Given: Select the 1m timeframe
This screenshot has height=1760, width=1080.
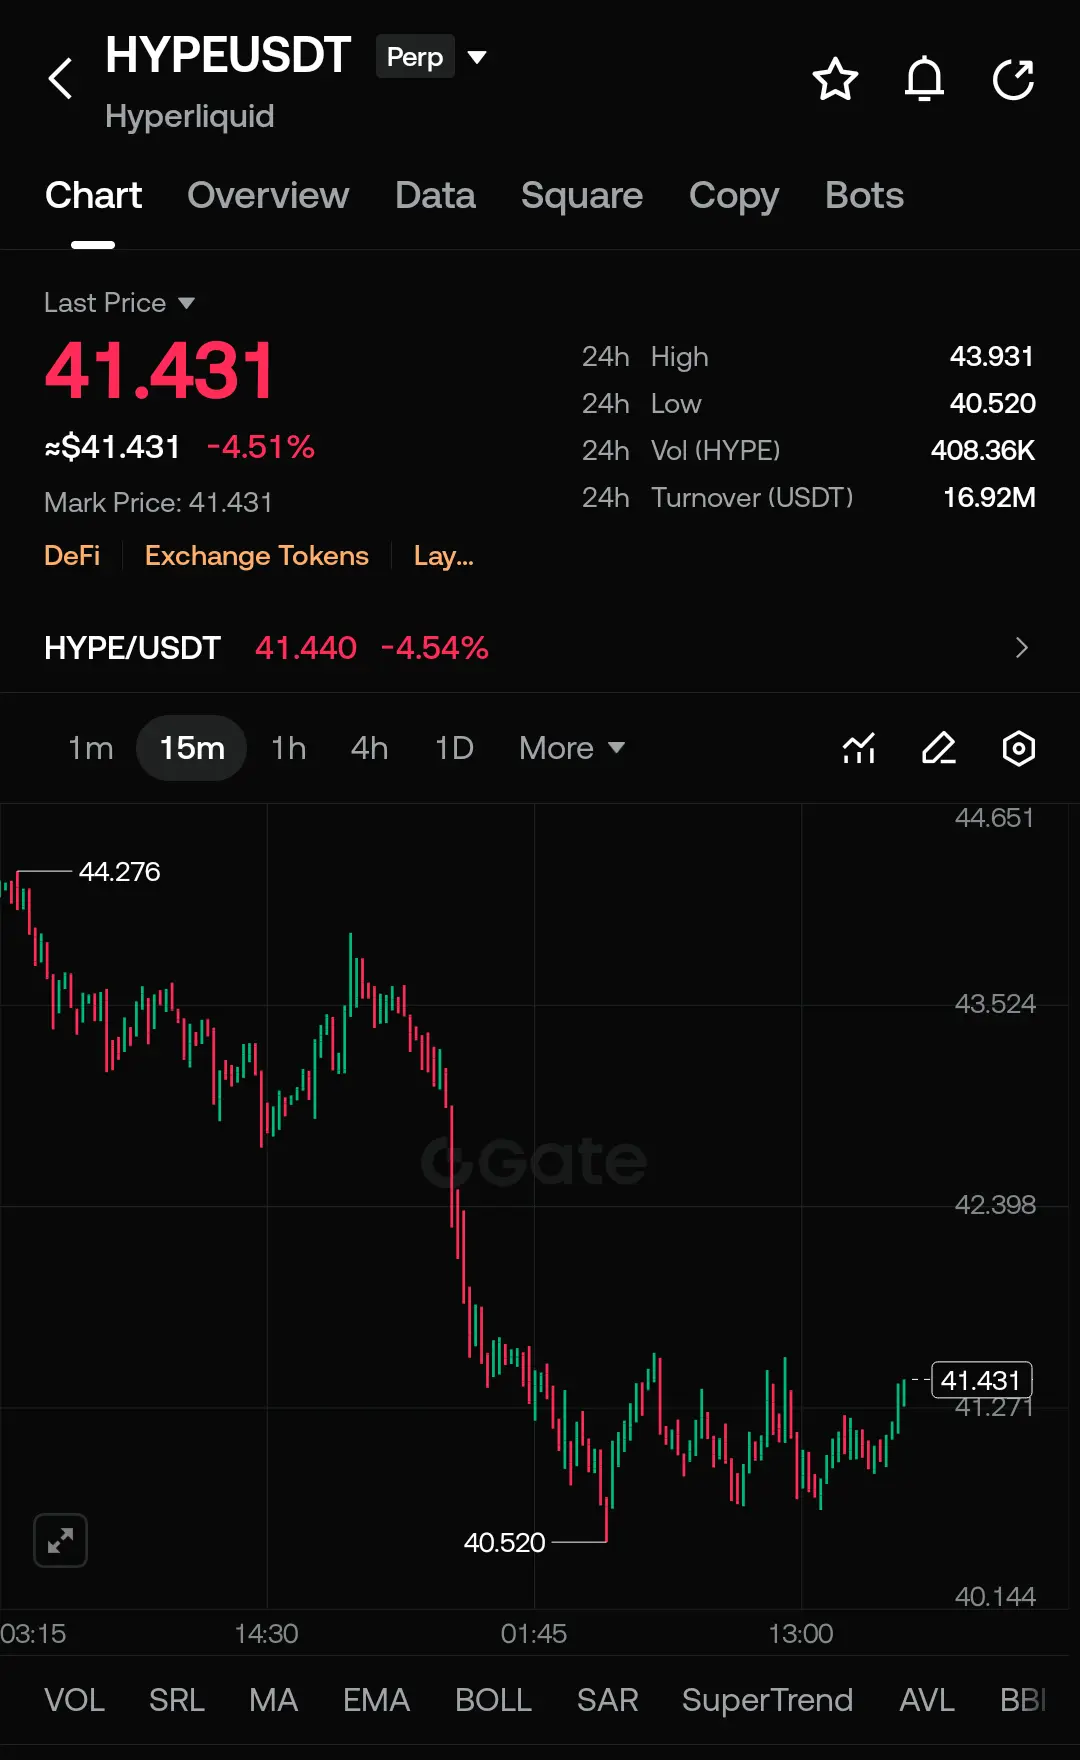Looking at the screenshot, I should pos(91,748).
